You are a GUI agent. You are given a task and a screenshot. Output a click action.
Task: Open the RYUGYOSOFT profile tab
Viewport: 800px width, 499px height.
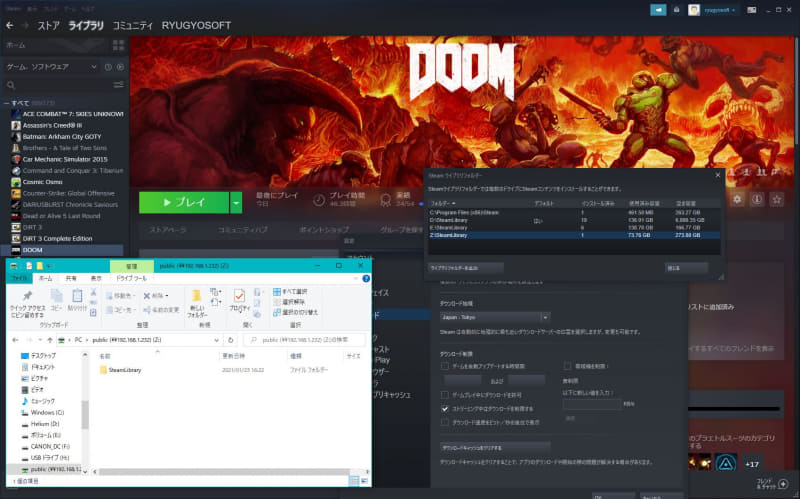click(x=196, y=26)
